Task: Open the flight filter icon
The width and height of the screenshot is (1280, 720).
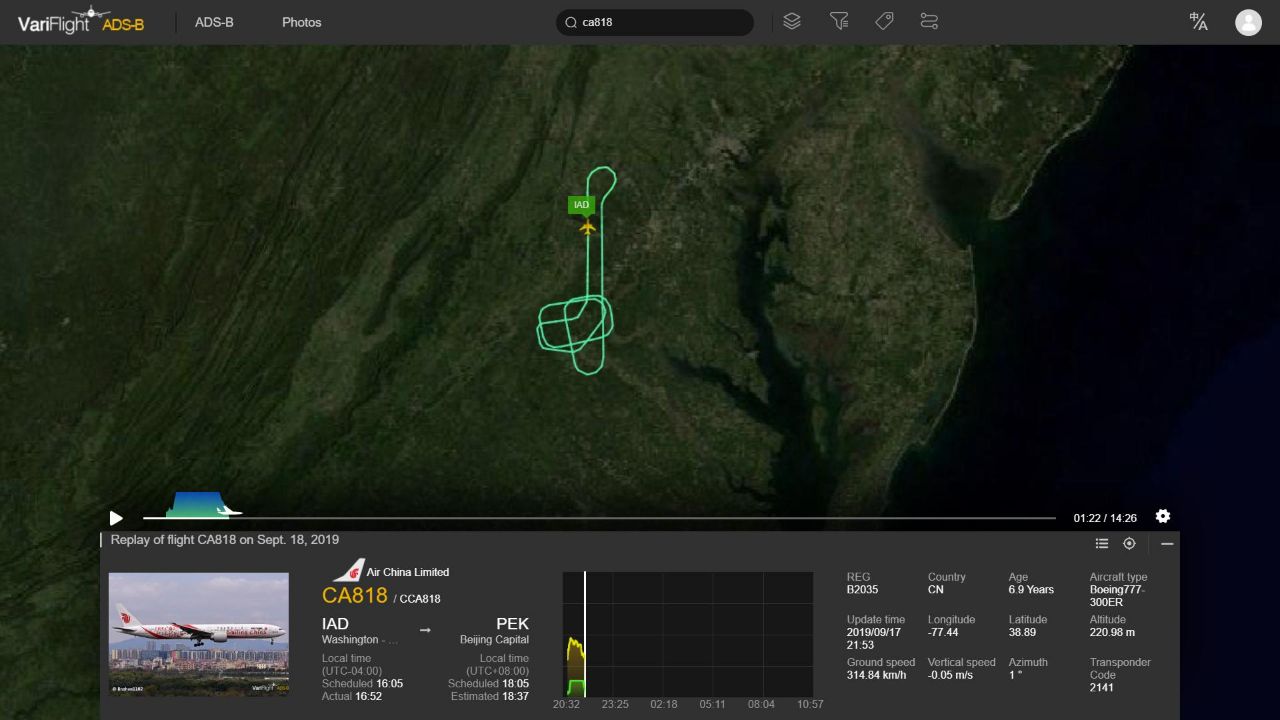Action: [x=839, y=21]
